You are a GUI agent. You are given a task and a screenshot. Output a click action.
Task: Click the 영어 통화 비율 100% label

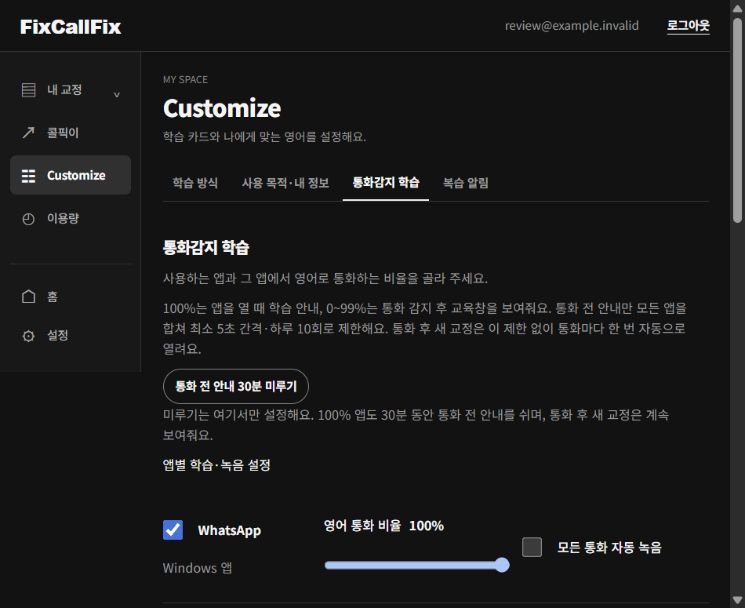click(x=383, y=526)
